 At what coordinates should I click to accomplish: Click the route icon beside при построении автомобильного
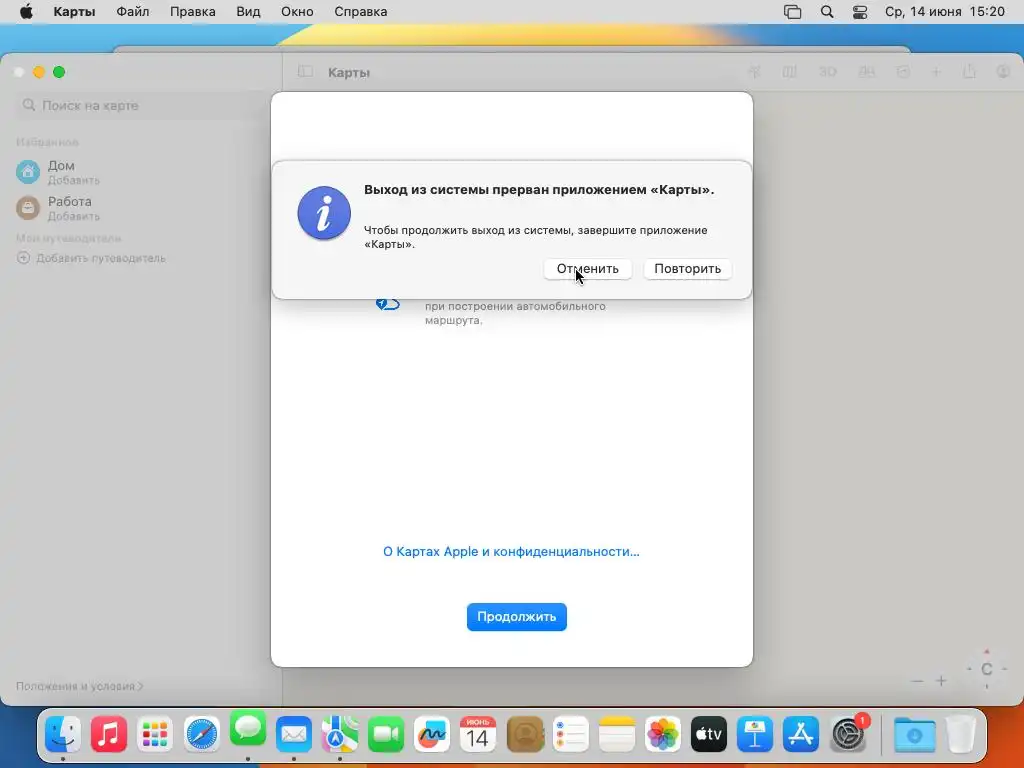387,304
